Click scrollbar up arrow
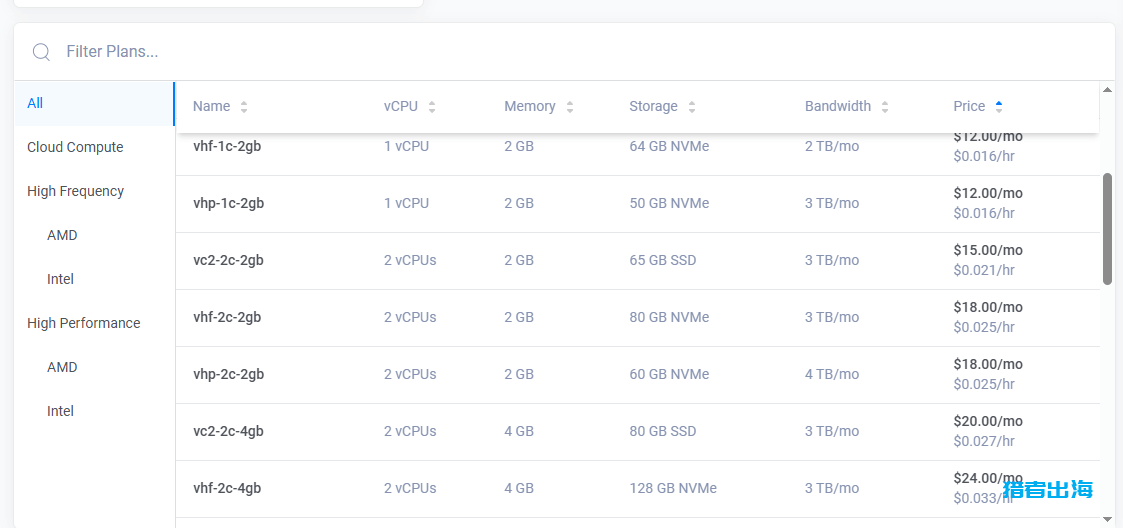1123x528 pixels. (1108, 88)
